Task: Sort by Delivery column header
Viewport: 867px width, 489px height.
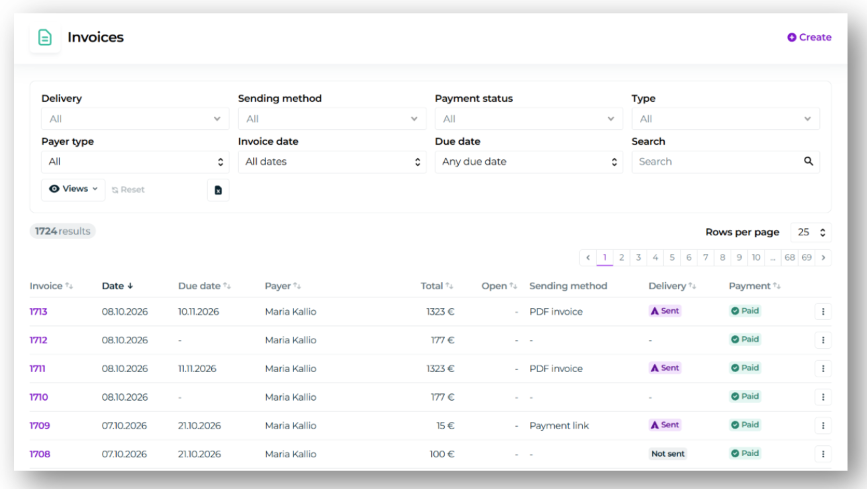Action: coord(672,286)
